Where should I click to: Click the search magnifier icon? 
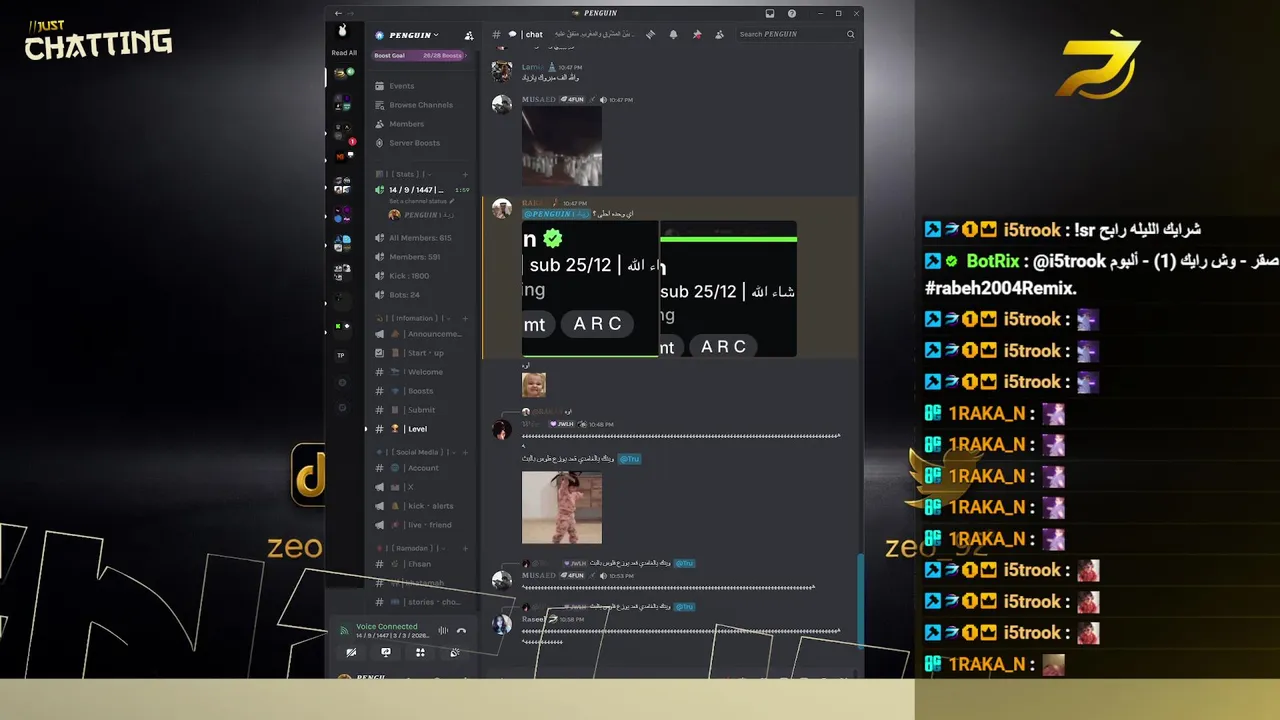[x=851, y=34]
